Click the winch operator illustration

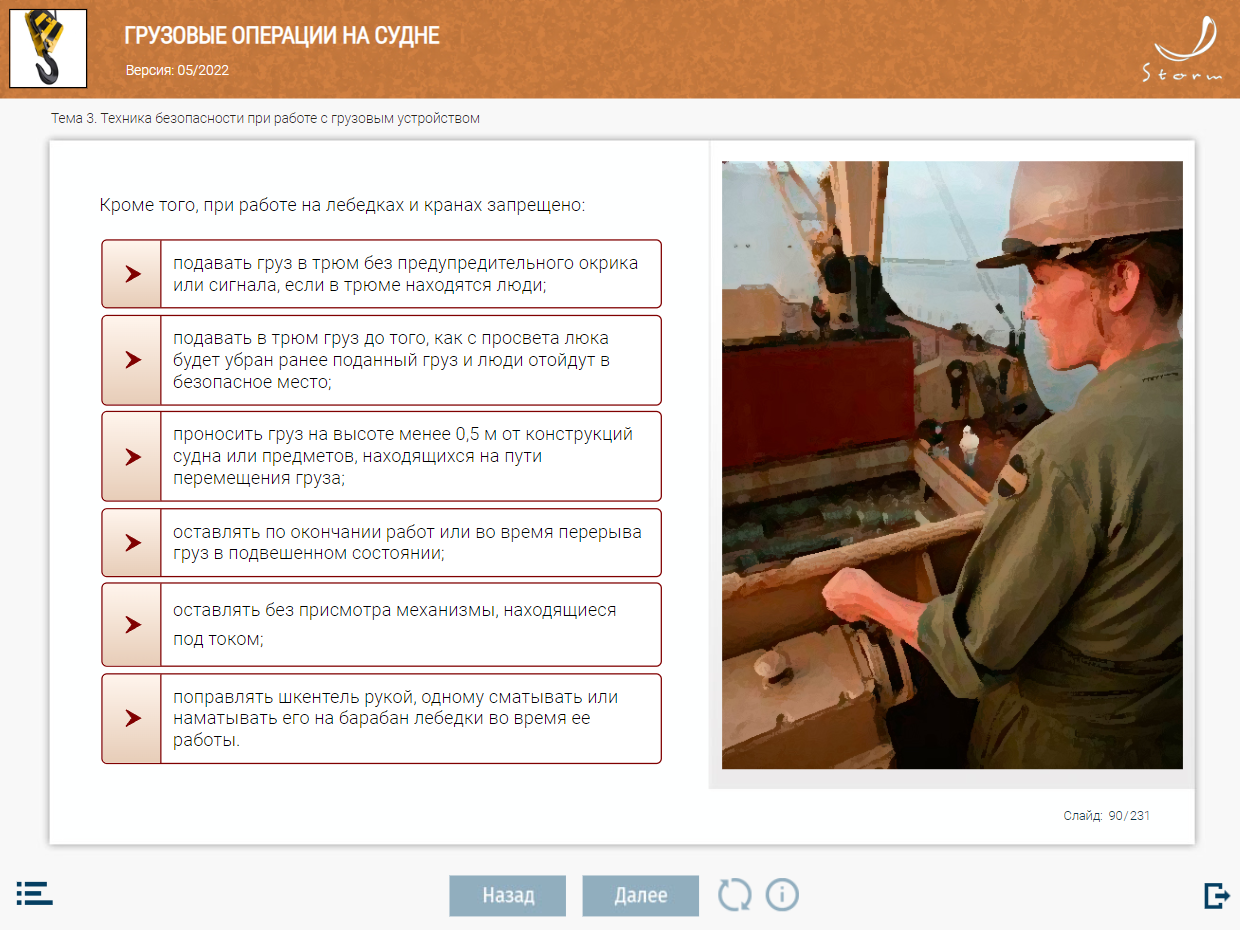952,465
